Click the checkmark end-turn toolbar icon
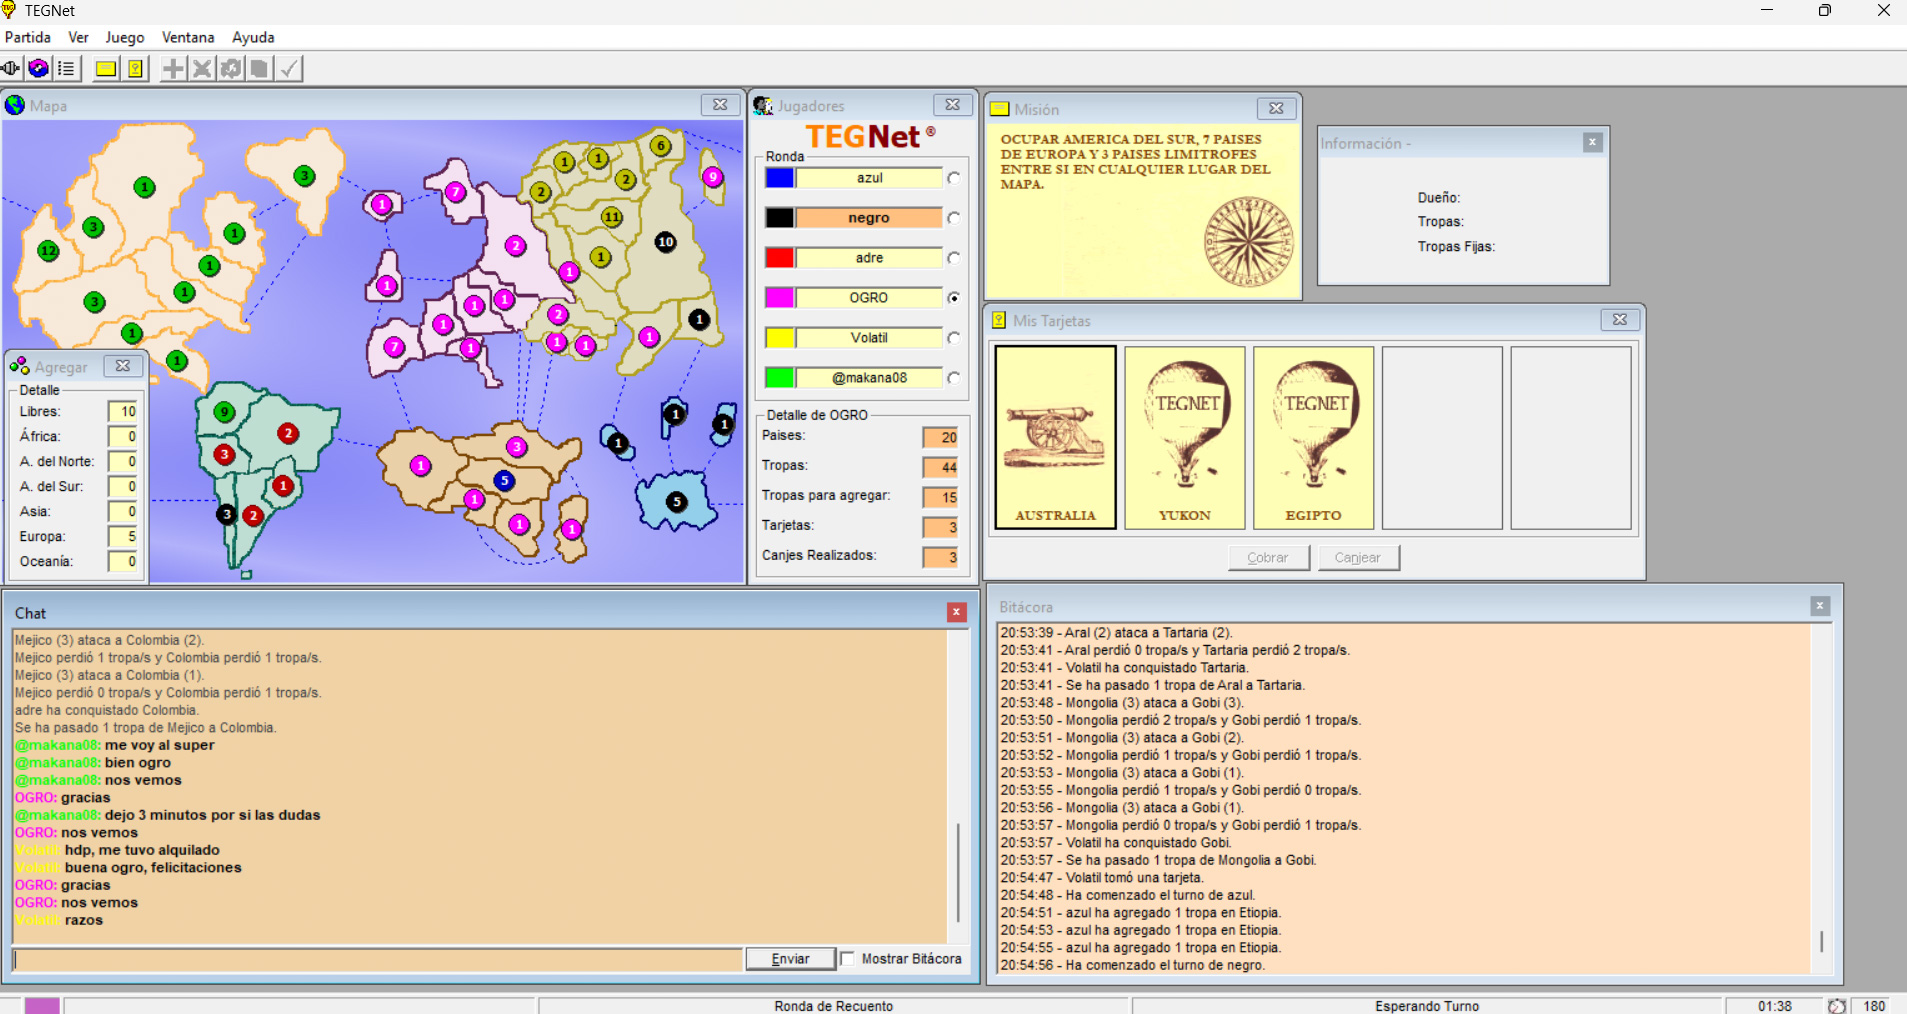This screenshot has width=1907, height=1014. point(289,68)
